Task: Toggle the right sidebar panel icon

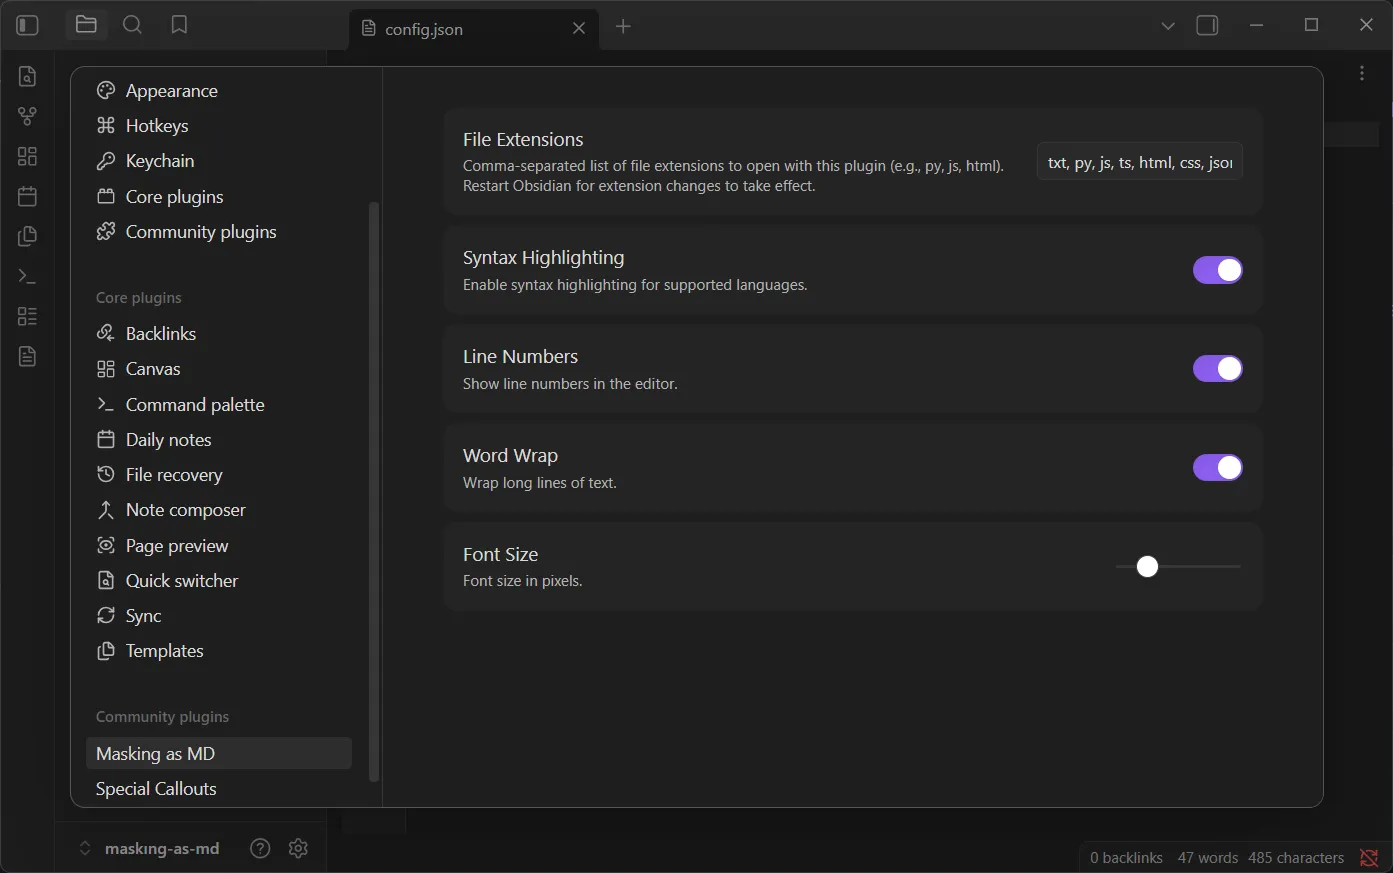Action: [1208, 25]
